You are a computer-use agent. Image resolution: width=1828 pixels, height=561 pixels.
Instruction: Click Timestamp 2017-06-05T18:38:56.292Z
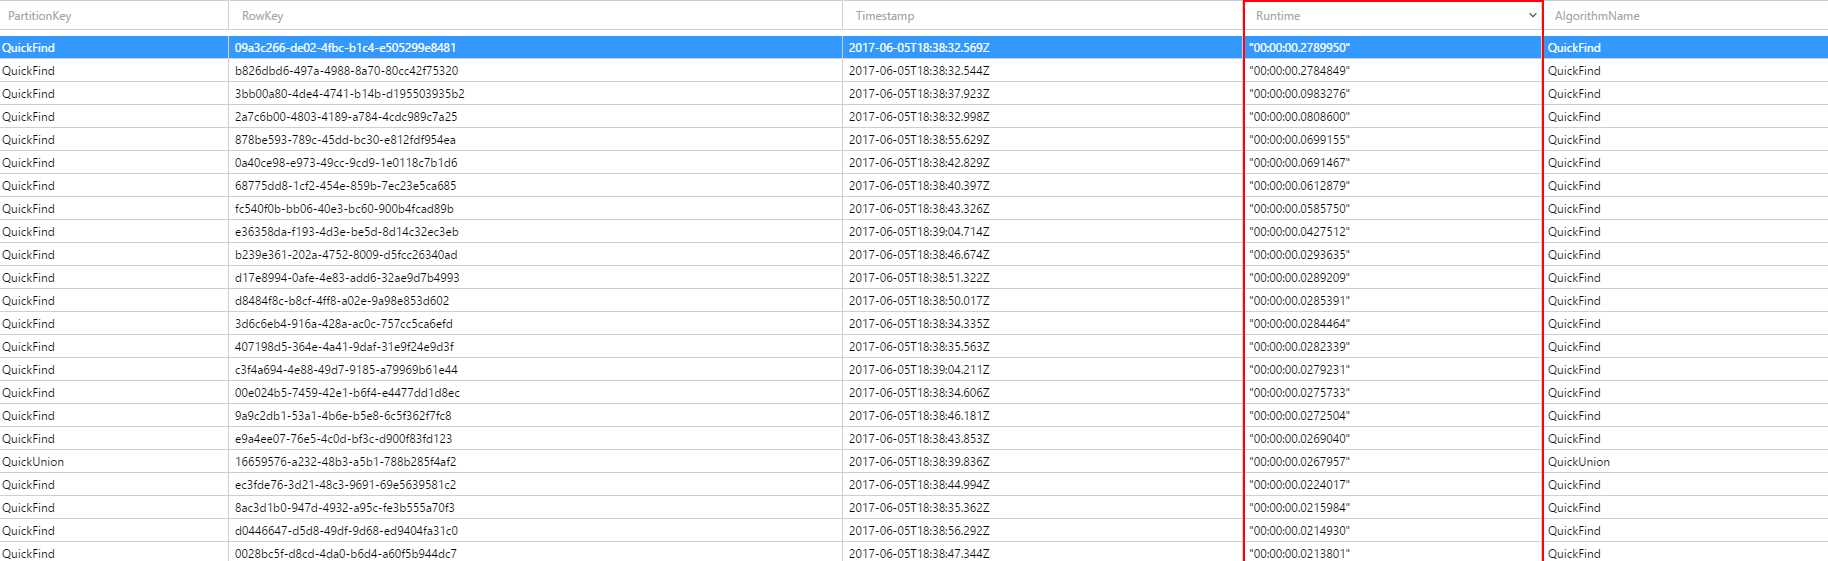tap(919, 531)
